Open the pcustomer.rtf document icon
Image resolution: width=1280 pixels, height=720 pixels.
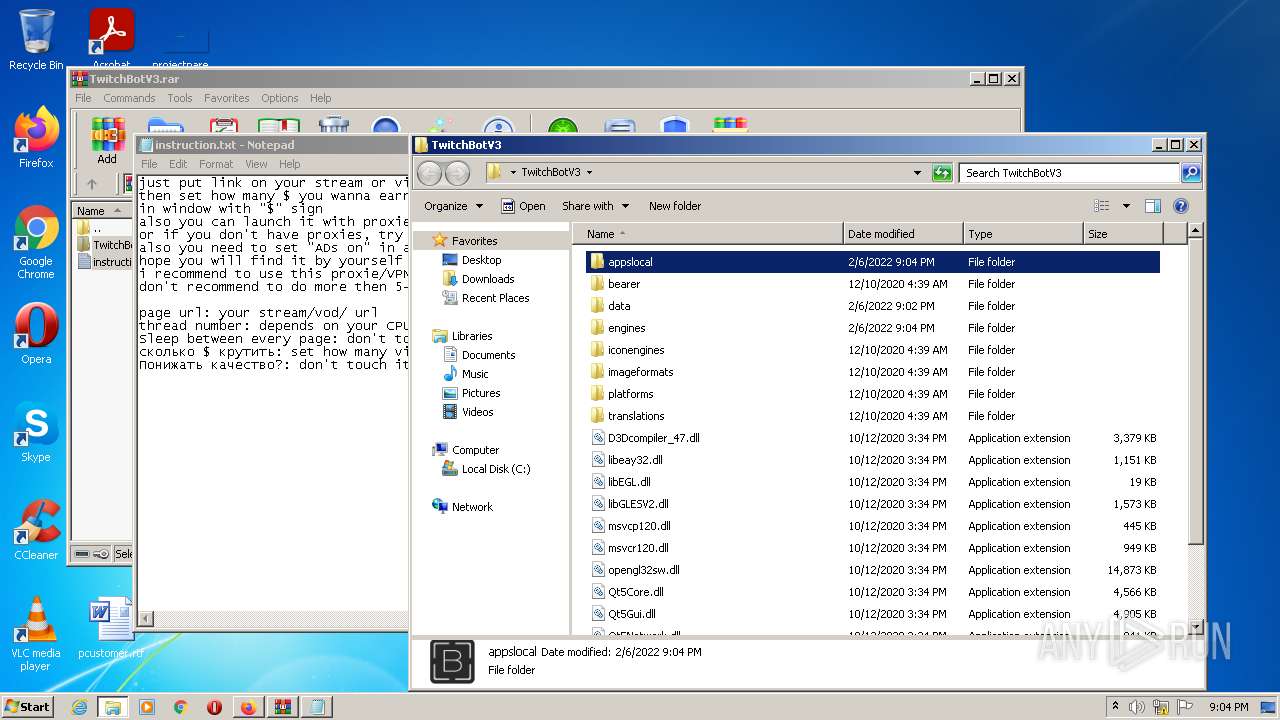pos(111,628)
